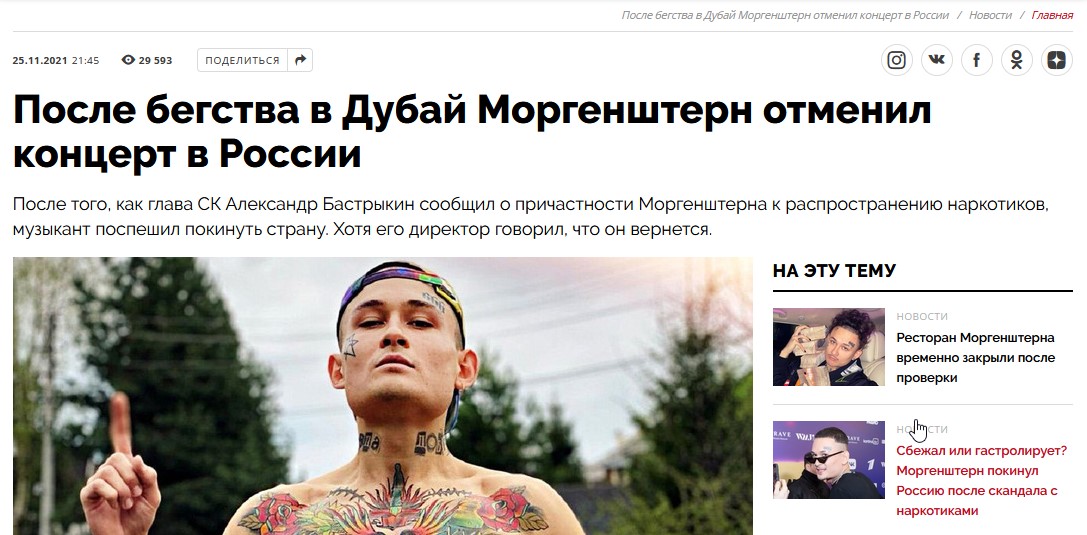Click the 'НА ЭТУ ТЕМУ' section heading
The height and width of the screenshot is (535, 1087).
(834, 271)
